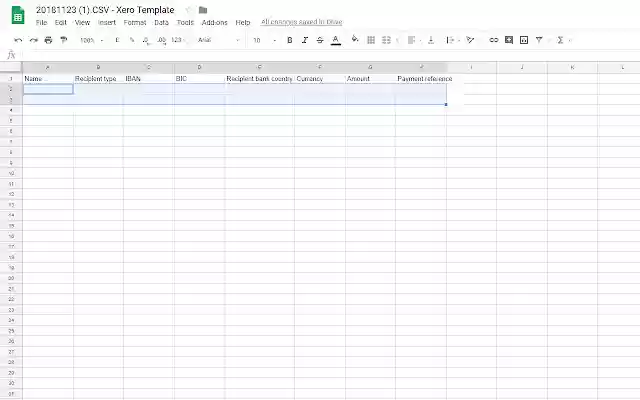Click the move-to-folder icon beside the title

(x=203, y=10)
